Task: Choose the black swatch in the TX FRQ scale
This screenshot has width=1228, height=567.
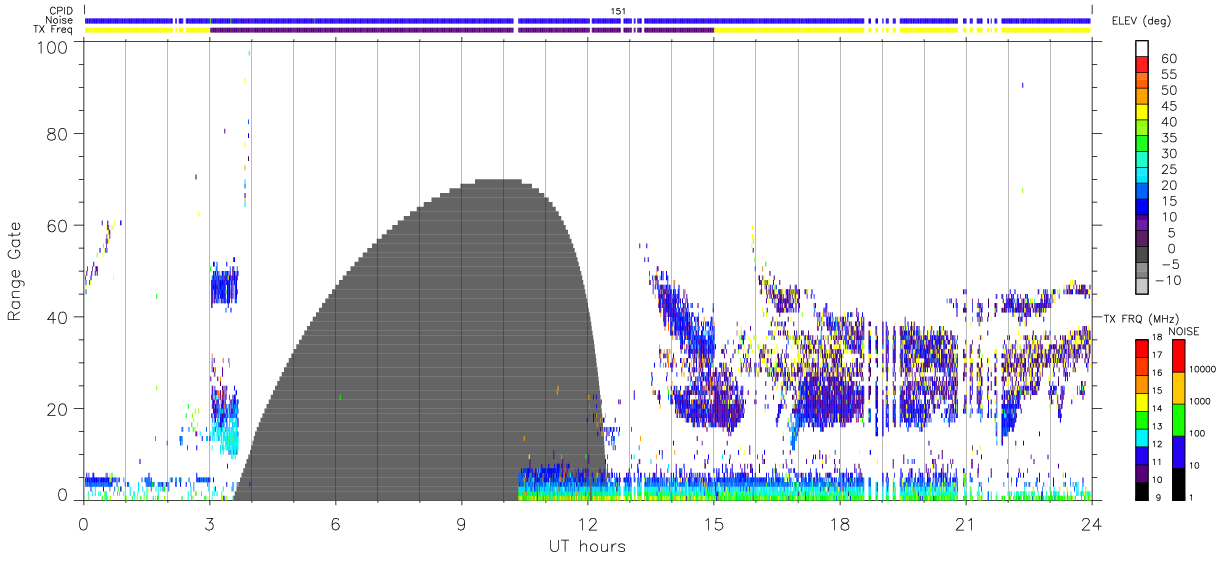Action: [x=1141, y=489]
